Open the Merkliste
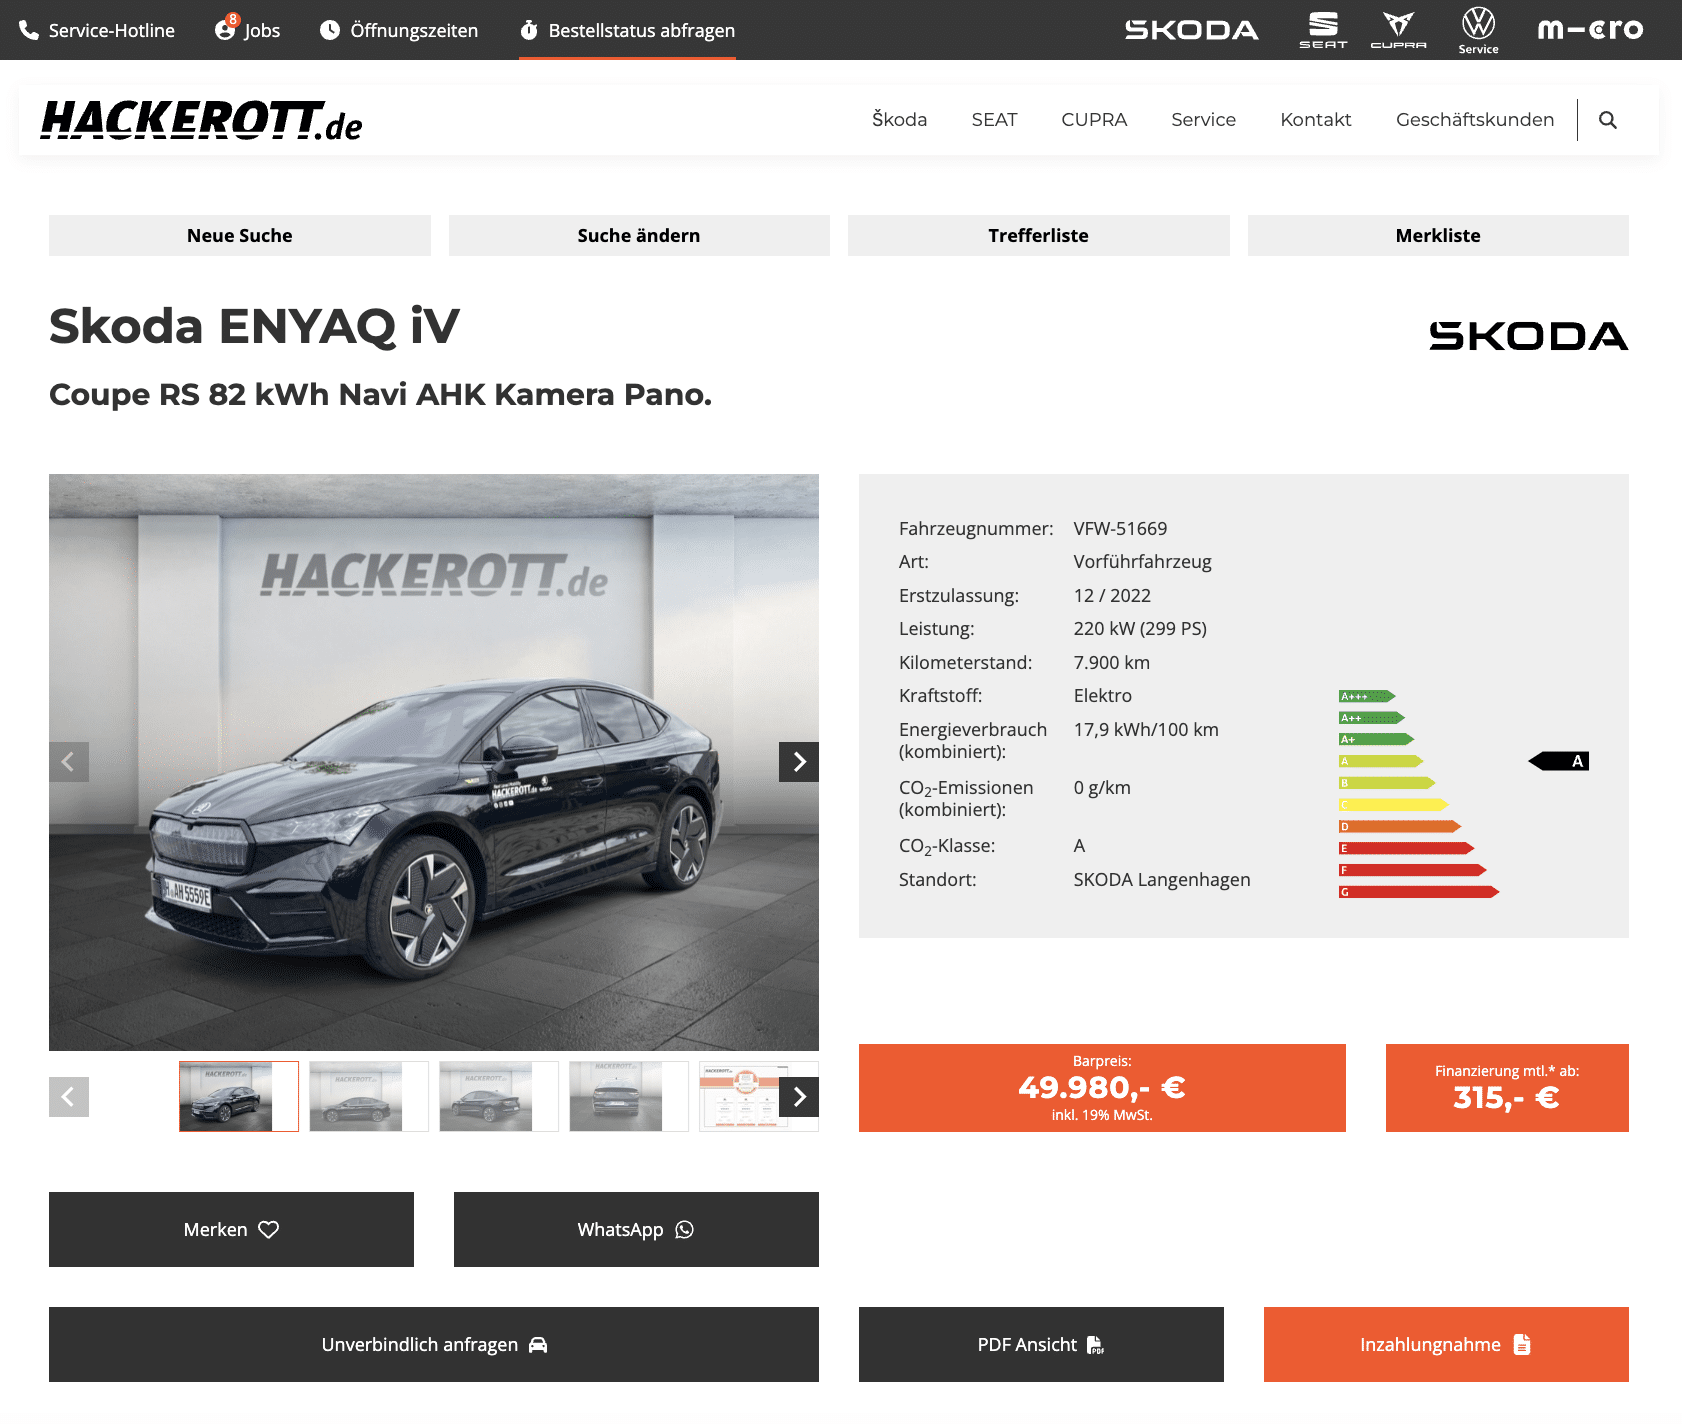 click(x=1438, y=235)
